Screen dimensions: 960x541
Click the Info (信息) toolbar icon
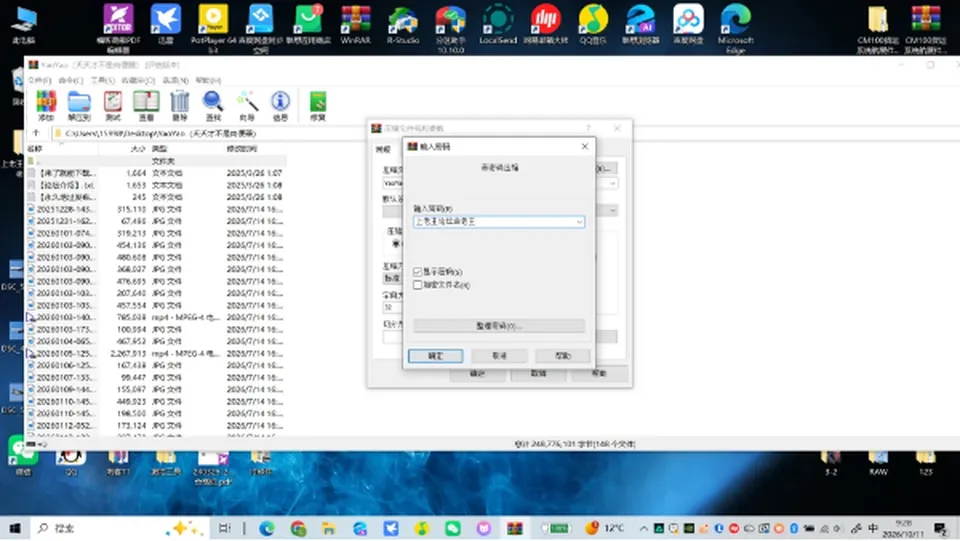pos(280,106)
